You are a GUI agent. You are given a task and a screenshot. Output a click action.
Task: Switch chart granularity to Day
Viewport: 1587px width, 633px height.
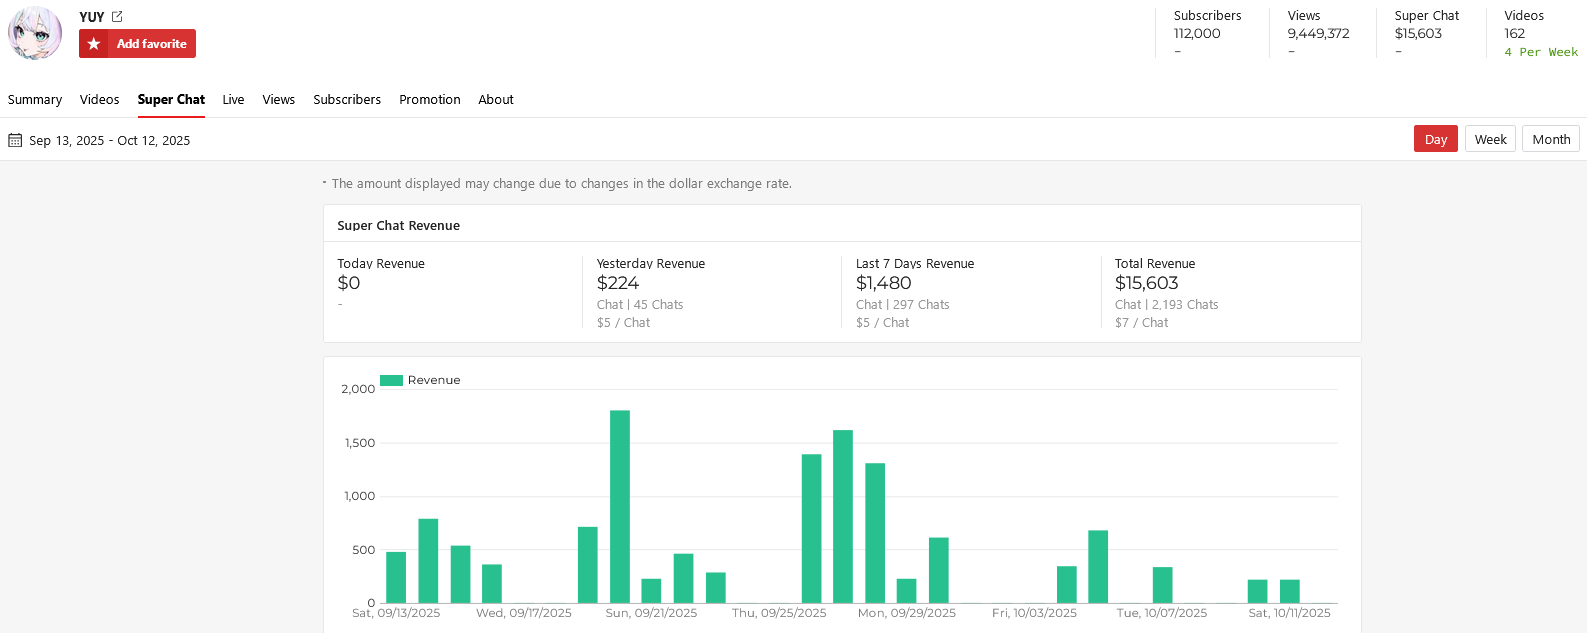point(1435,140)
